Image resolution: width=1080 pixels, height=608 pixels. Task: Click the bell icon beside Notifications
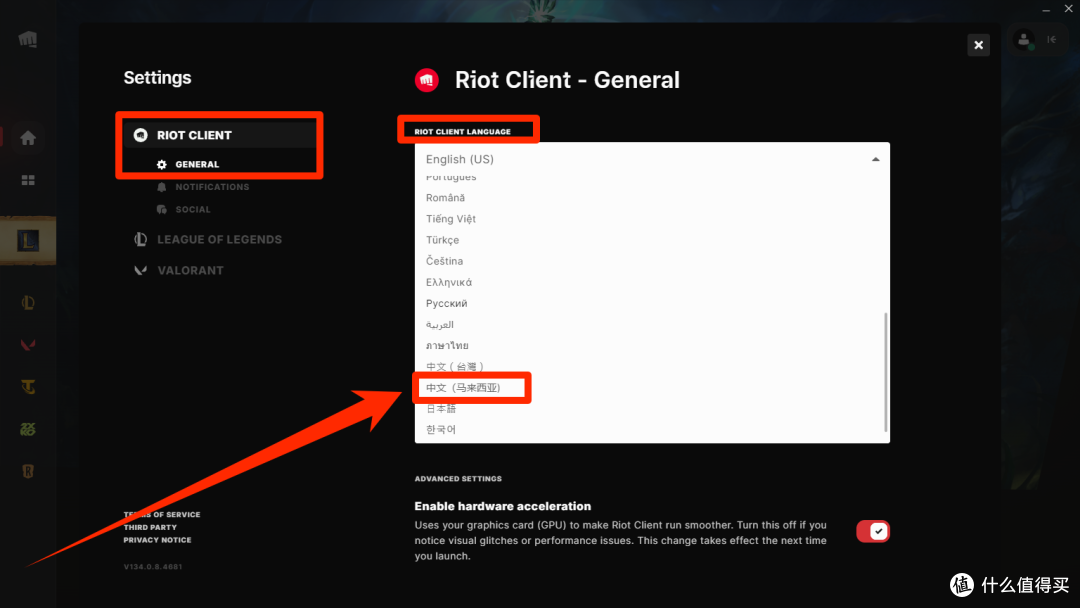click(162, 187)
